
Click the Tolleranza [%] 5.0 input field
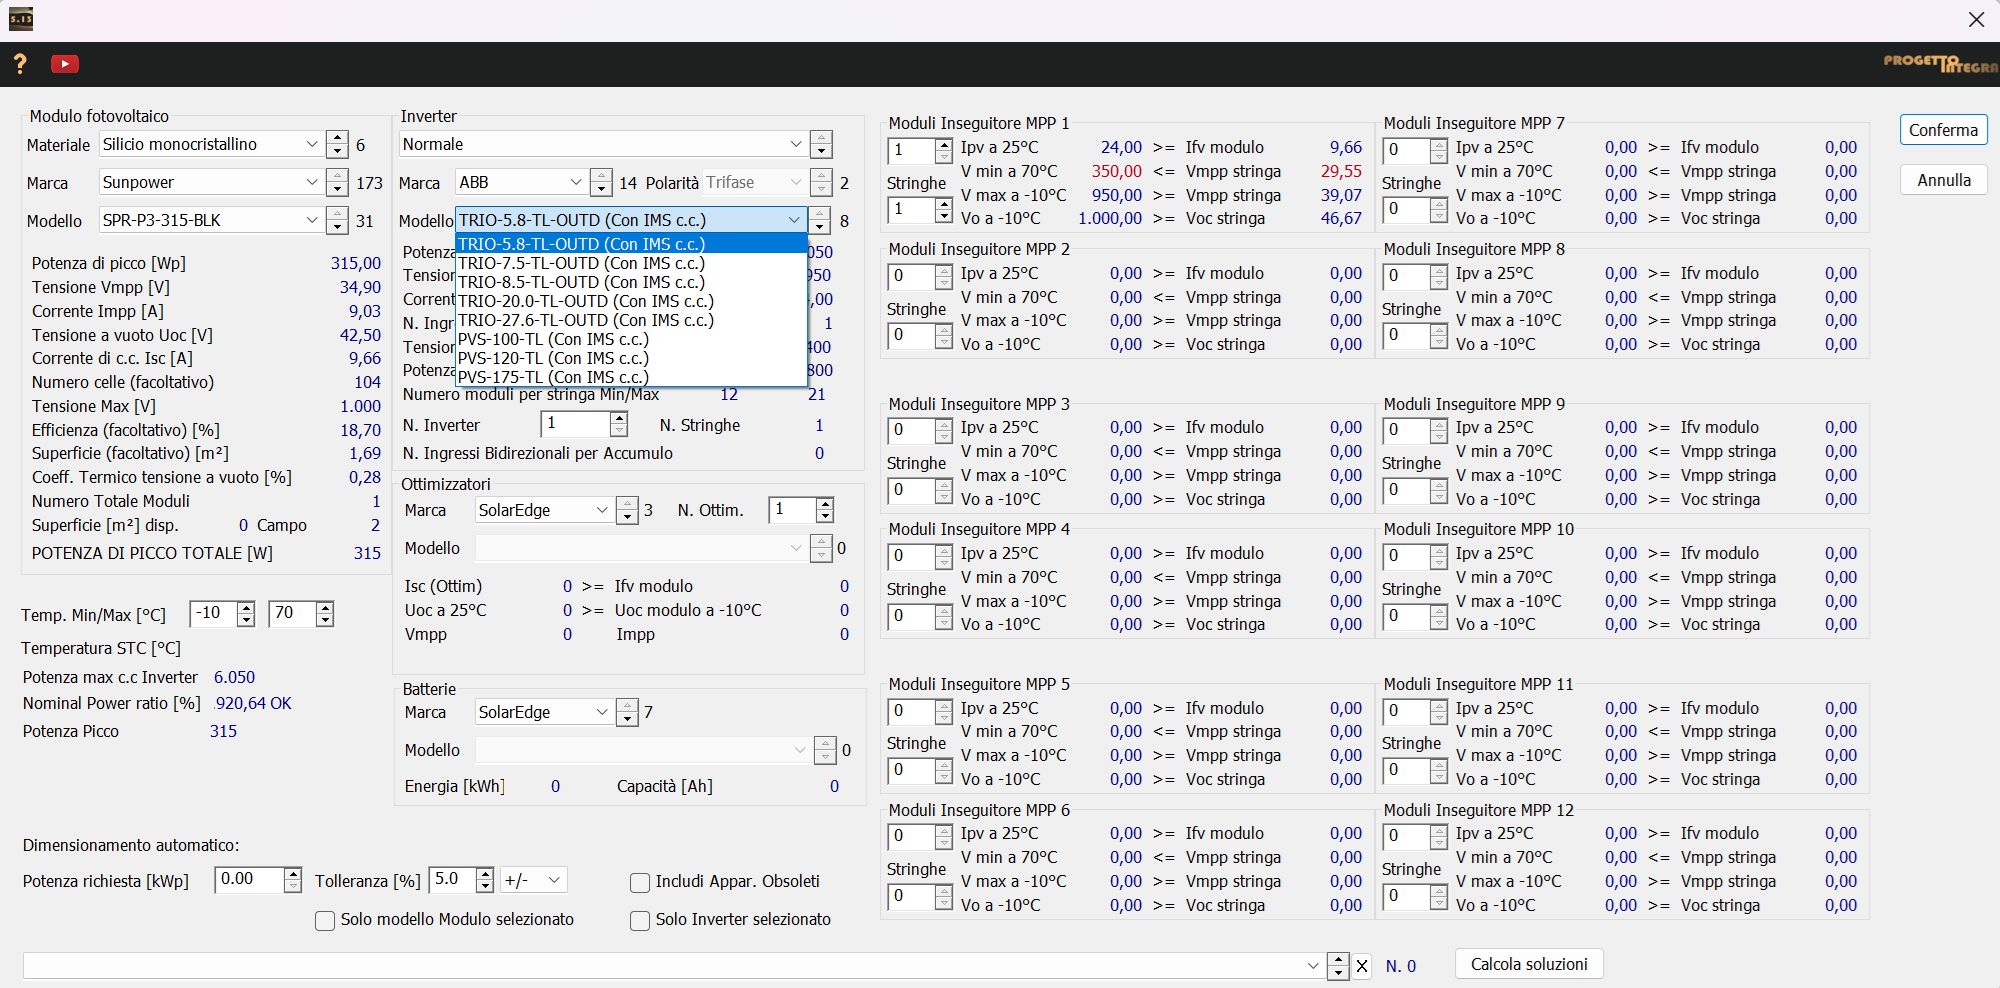[453, 879]
